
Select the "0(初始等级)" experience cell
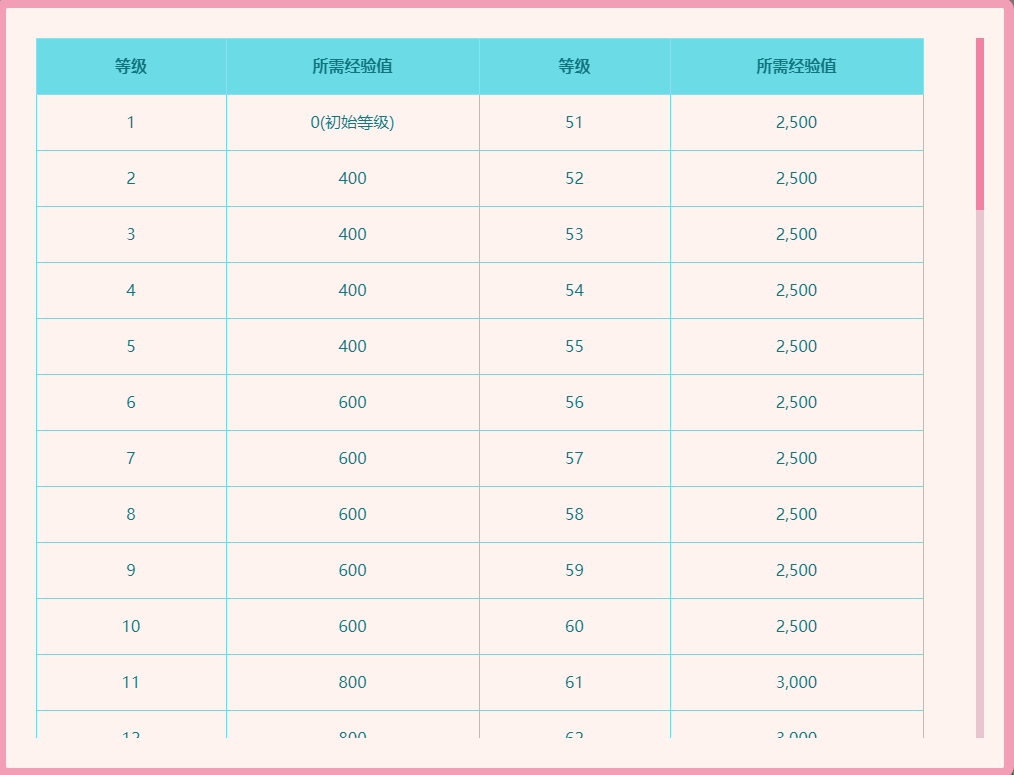352,123
